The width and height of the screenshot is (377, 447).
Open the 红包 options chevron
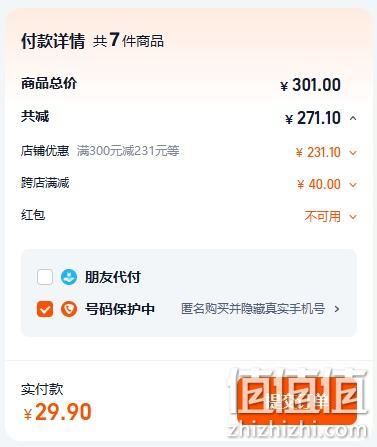tap(353, 217)
